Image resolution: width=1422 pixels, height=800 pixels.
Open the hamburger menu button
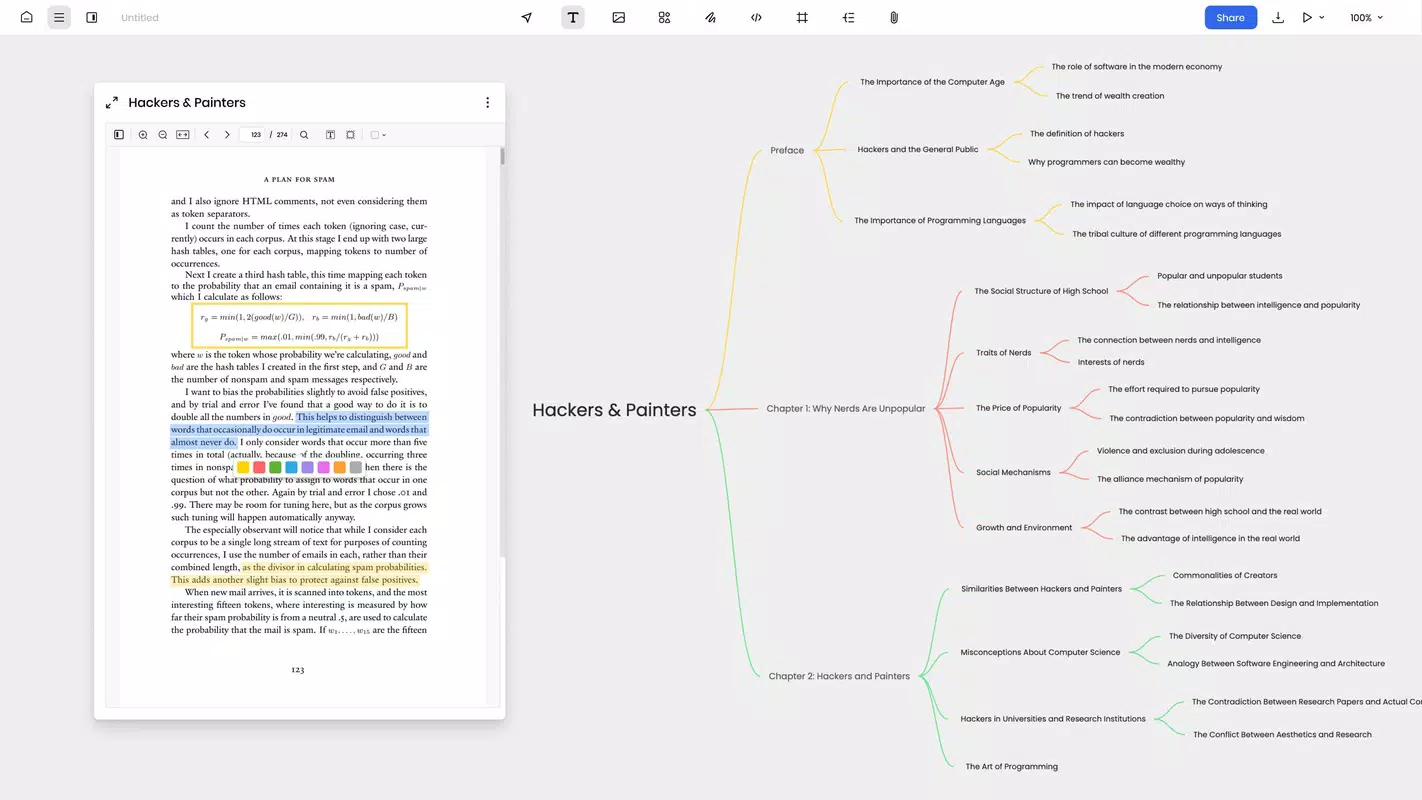[x=59, y=17]
